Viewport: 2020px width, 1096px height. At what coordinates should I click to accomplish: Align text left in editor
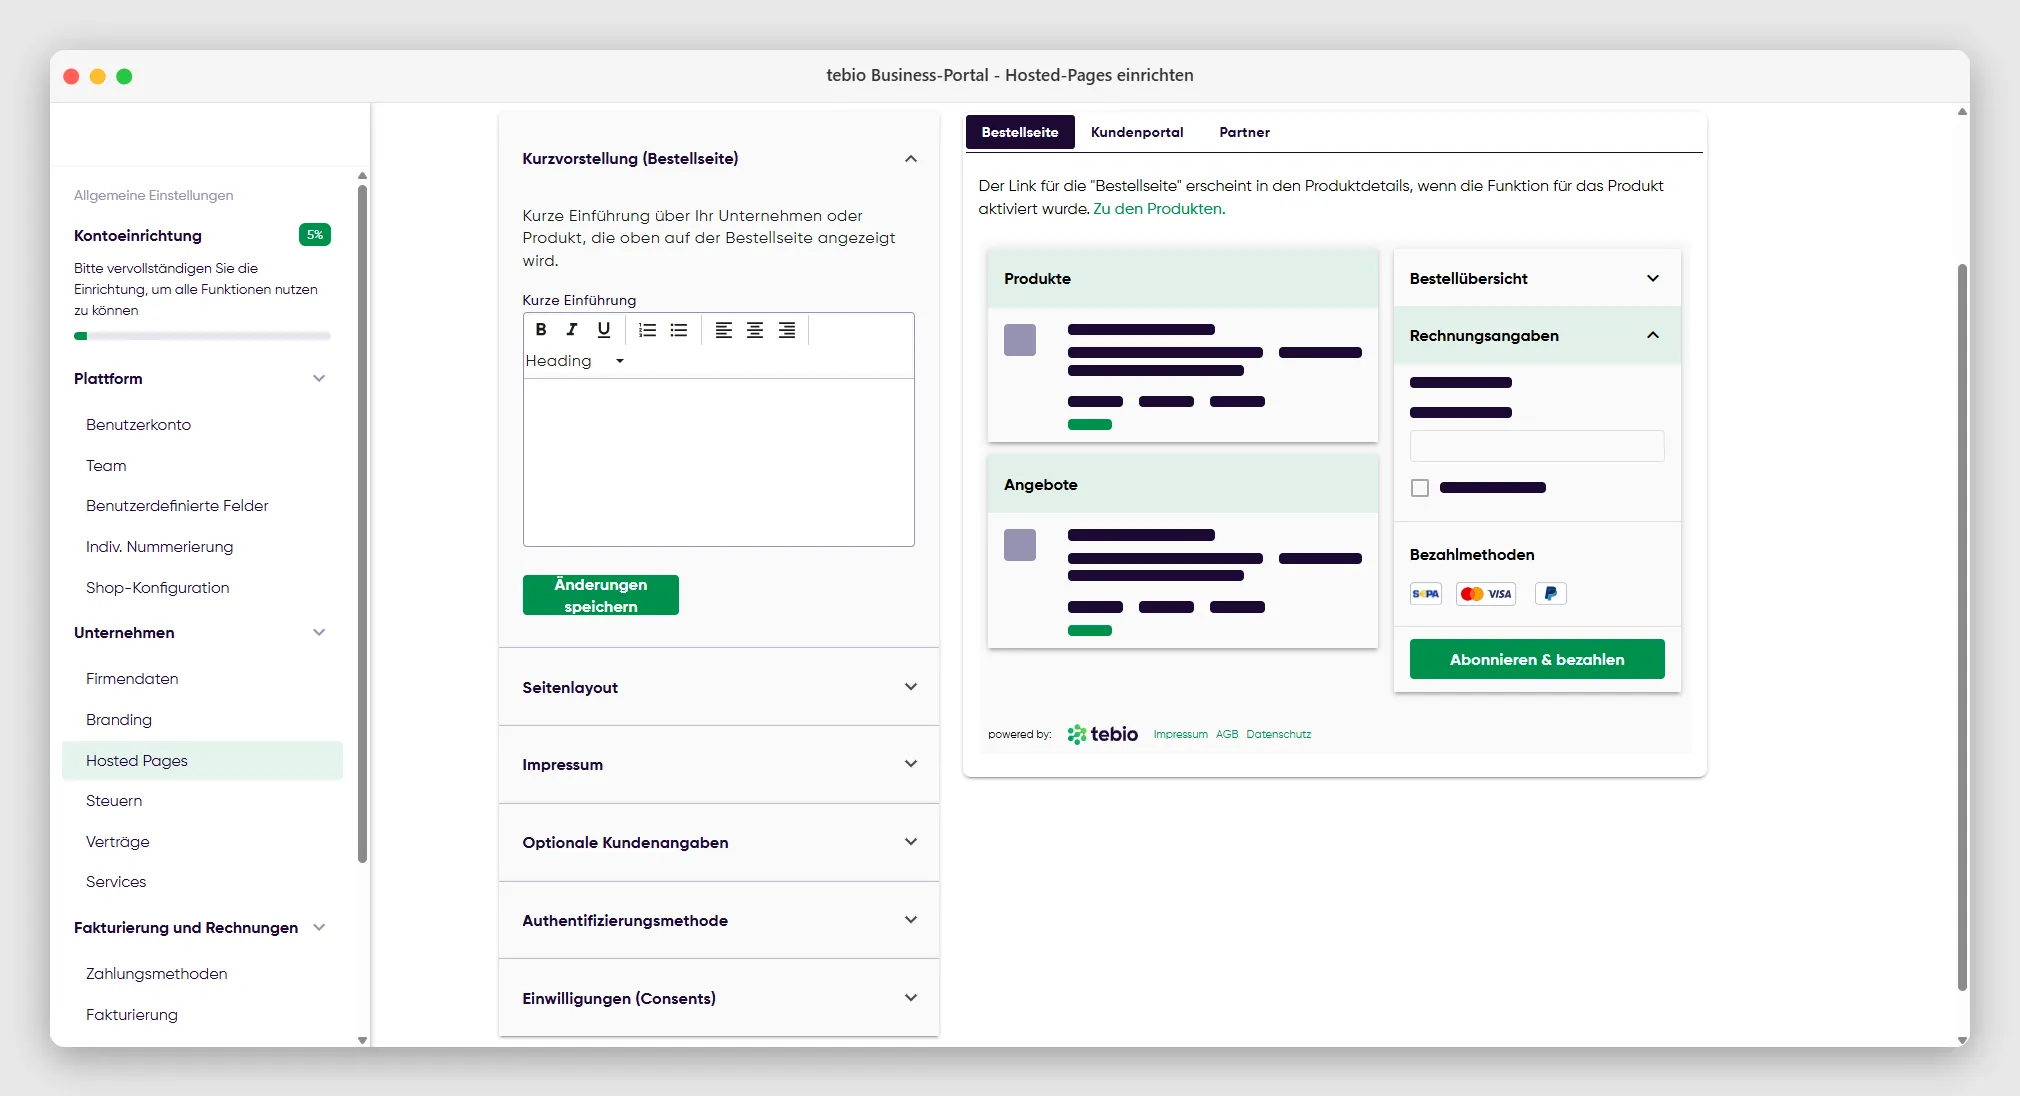[724, 330]
